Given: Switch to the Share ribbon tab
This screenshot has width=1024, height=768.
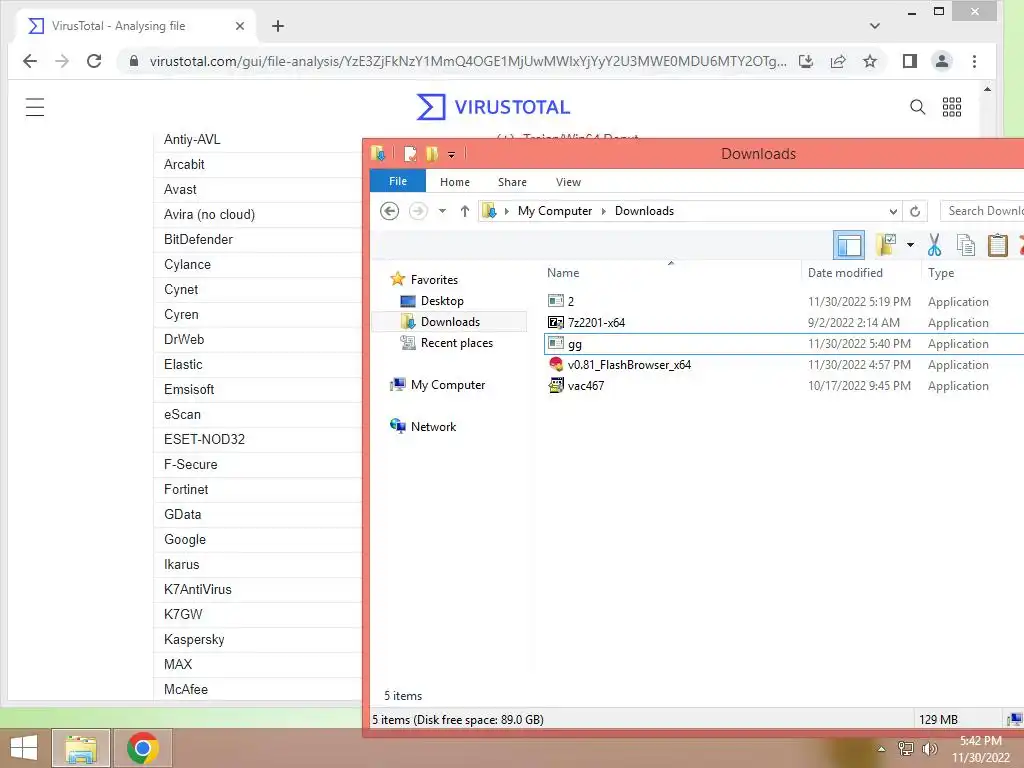Looking at the screenshot, I should [512, 182].
